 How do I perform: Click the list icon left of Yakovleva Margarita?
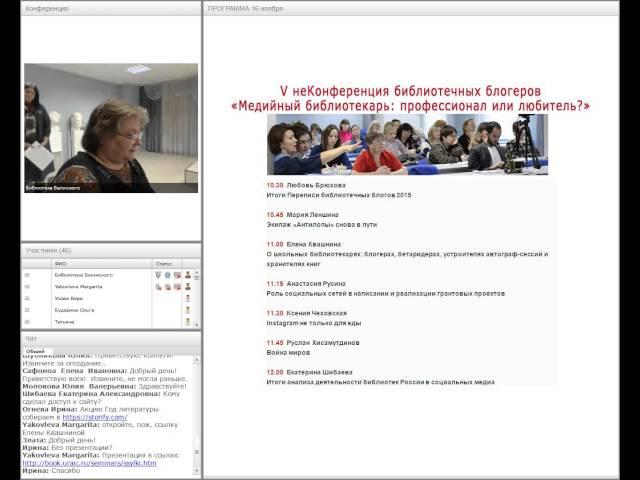tap(27, 287)
